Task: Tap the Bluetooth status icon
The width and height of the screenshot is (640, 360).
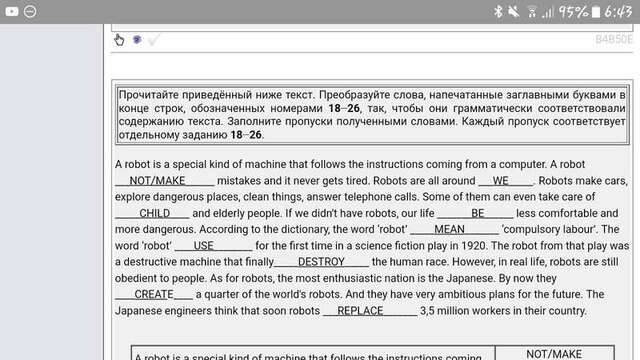Action: 498,12
